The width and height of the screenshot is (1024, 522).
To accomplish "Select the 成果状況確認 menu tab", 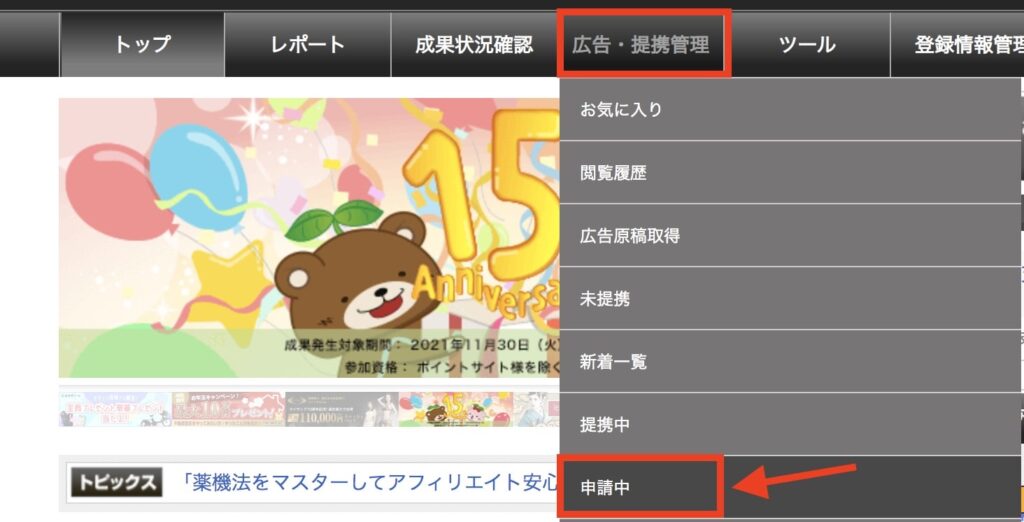I will [474, 44].
